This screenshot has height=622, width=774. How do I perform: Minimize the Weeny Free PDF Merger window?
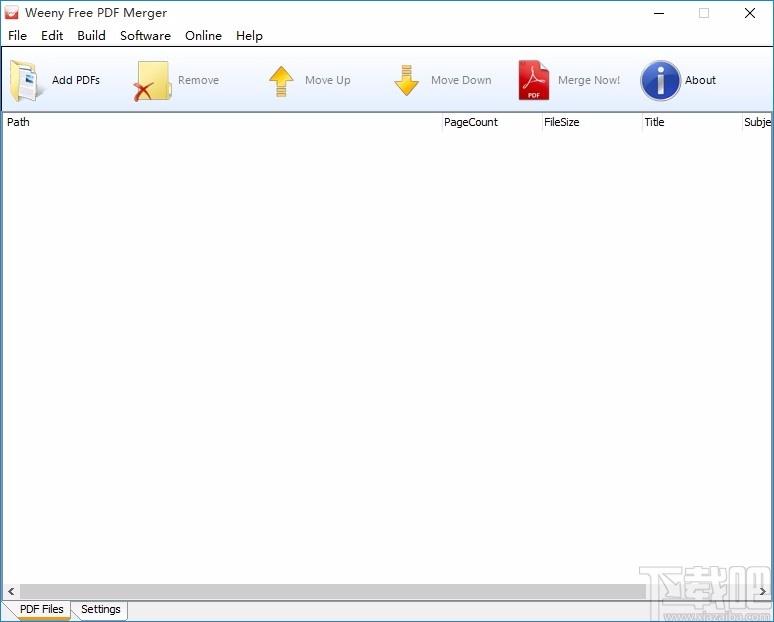click(658, 13)
